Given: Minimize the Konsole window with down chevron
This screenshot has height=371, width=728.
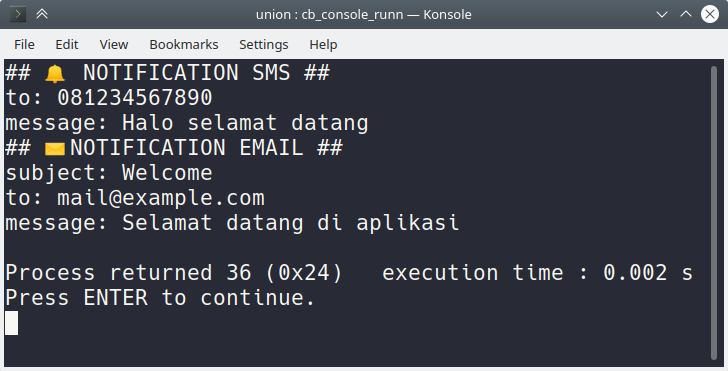Looking at the screenshot, I should click(x=662, y=14).
